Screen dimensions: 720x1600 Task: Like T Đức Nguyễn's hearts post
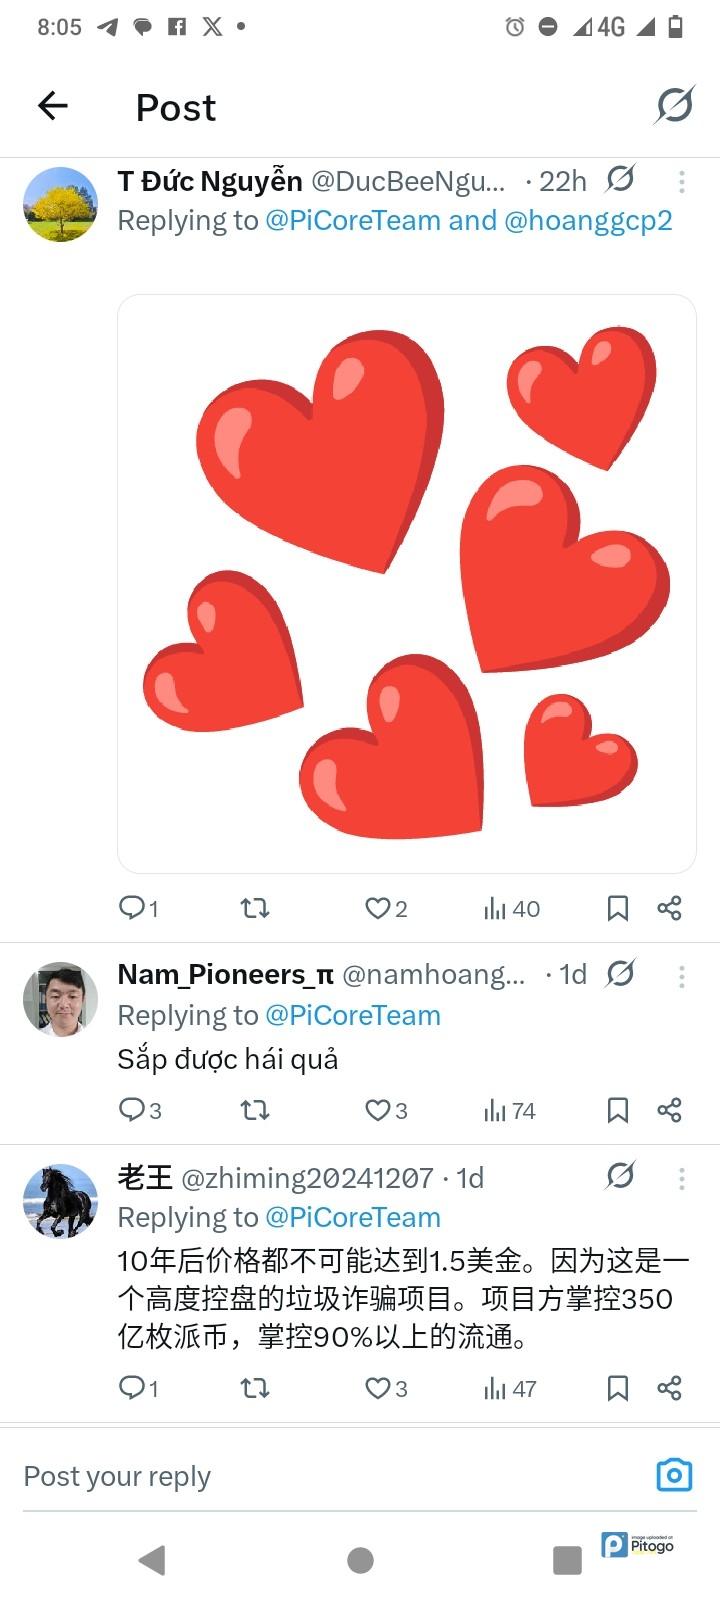pyautogui.click(x=377, y=908)
